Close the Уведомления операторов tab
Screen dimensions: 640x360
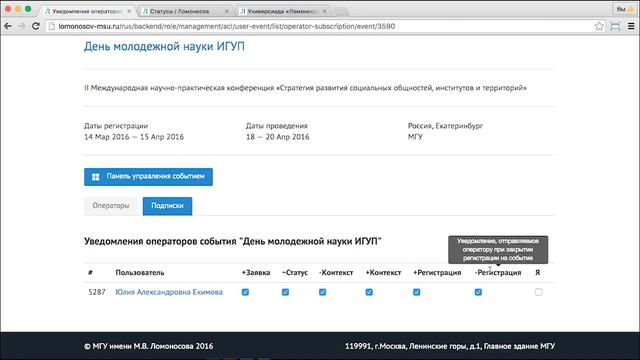[x=129, y=11]
